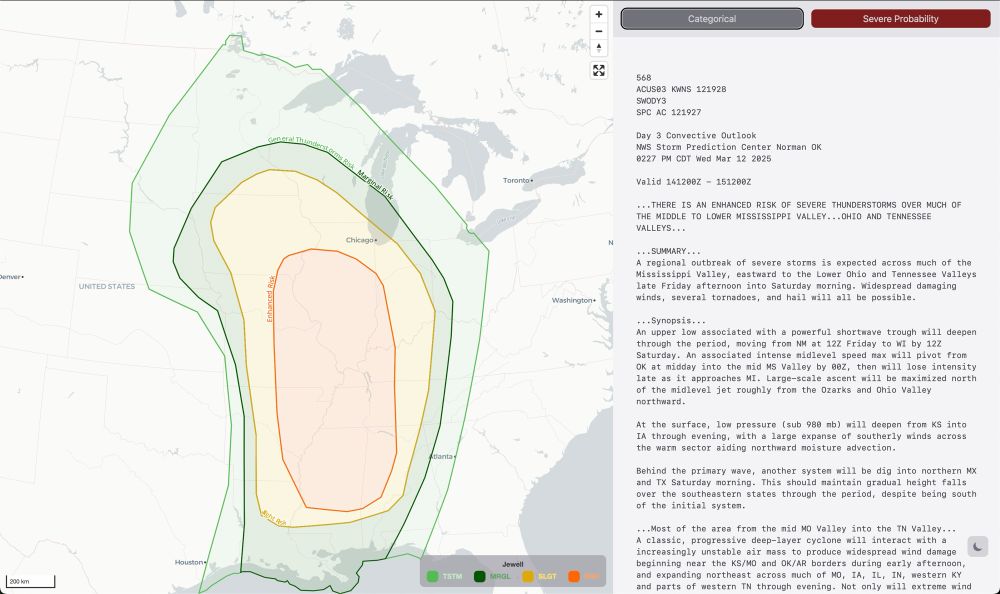Click the 200 km map scale bar
The width and height of the screenshot is (1000, 594).
click(x=30, y=581)
